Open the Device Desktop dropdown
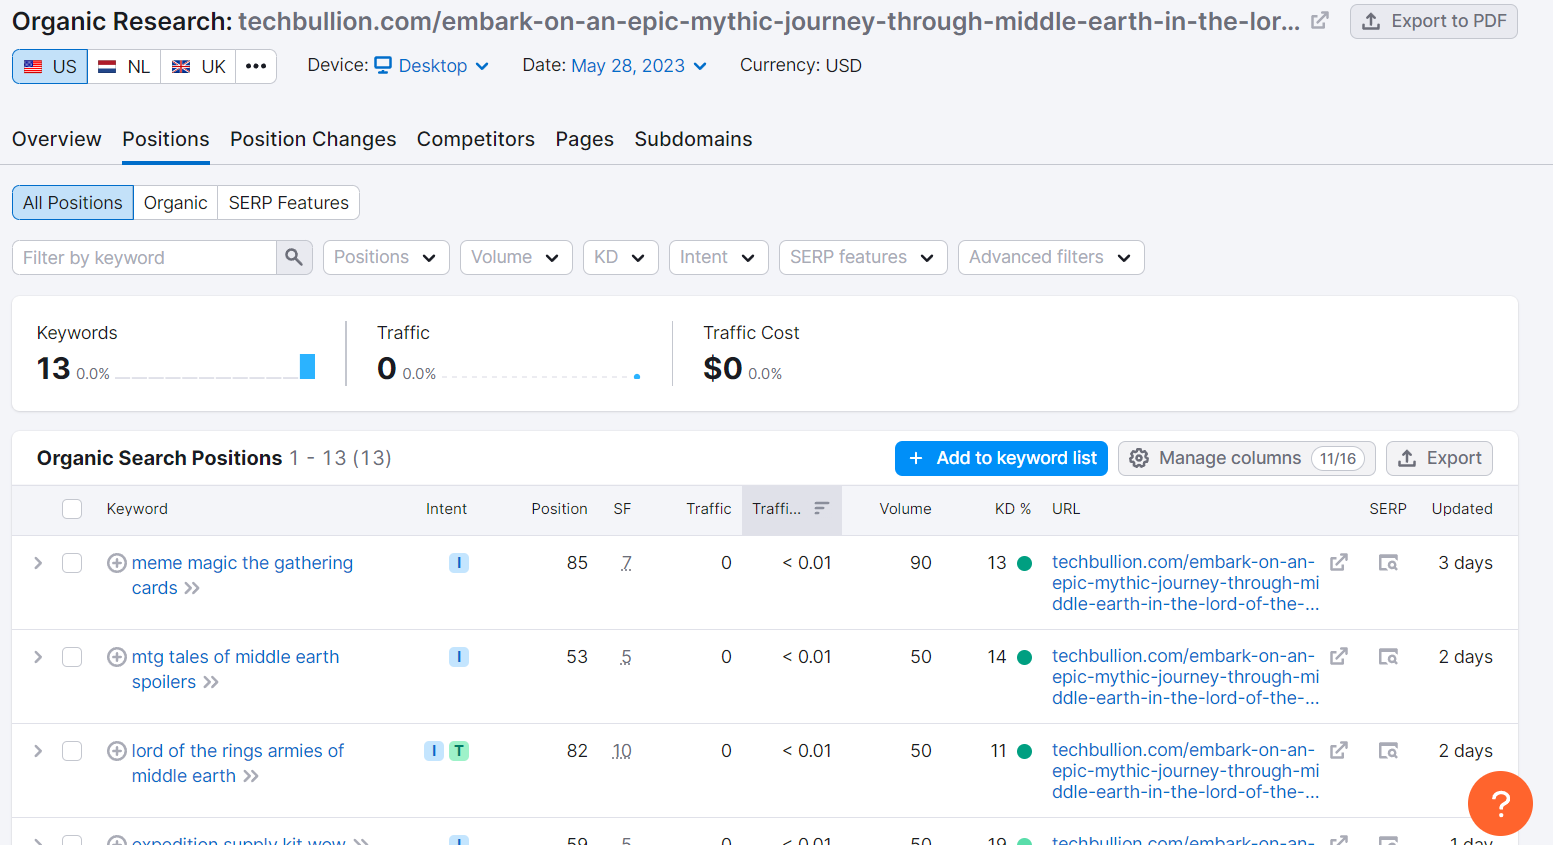 tap(431, 66)
